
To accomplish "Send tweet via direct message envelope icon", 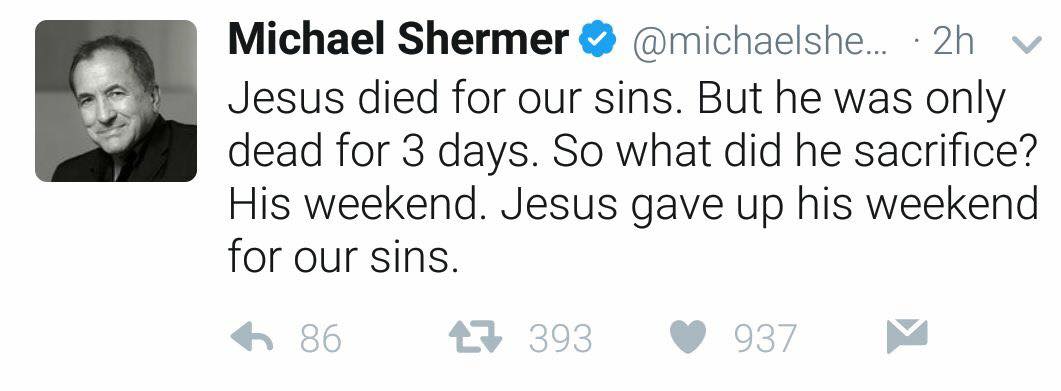I will tap(907, 336).
